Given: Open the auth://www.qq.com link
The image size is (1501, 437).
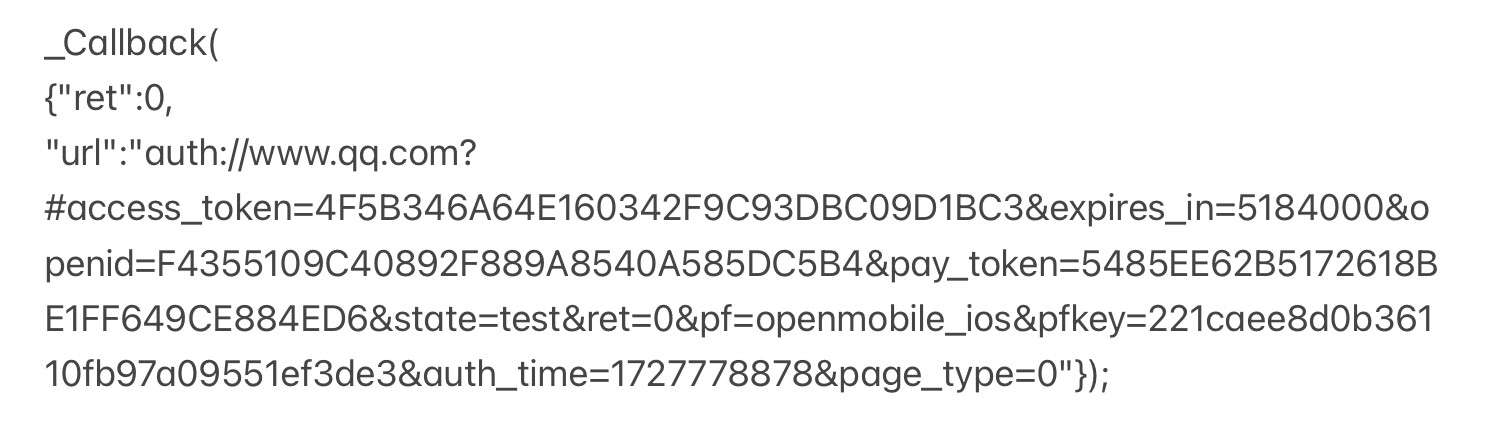Looking at the screenshot, I should point(311,154).
